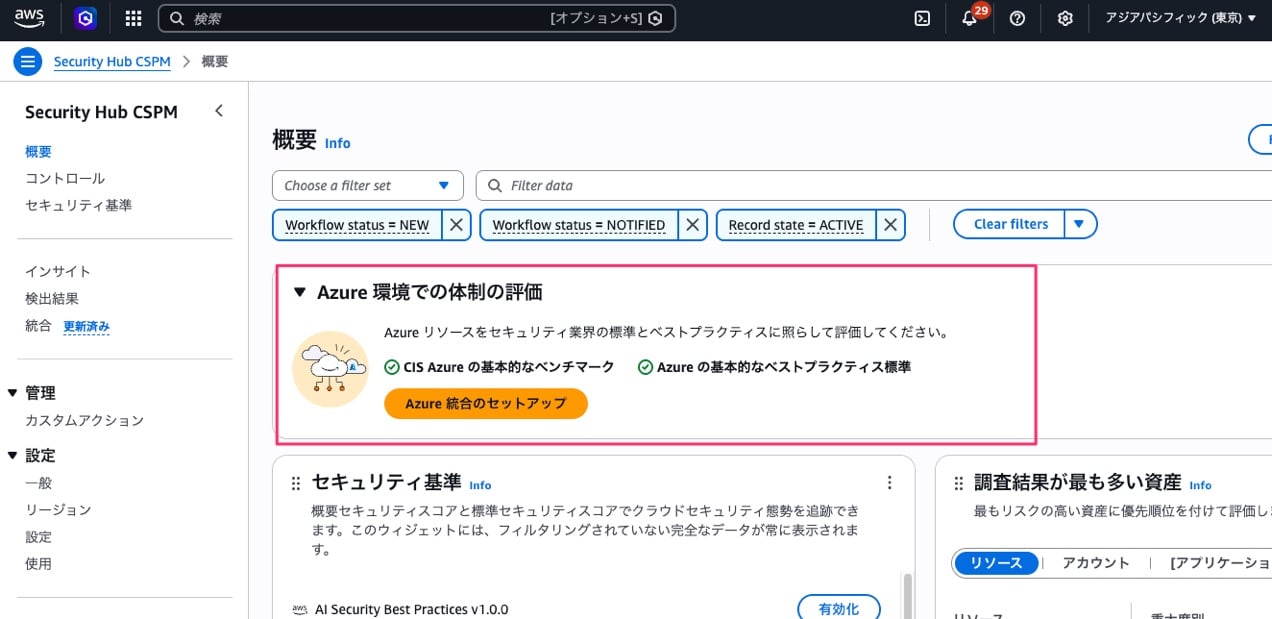Open セキュリティ基準 in sidebar
1272x619 pixels.
click(x=78, y=205)
